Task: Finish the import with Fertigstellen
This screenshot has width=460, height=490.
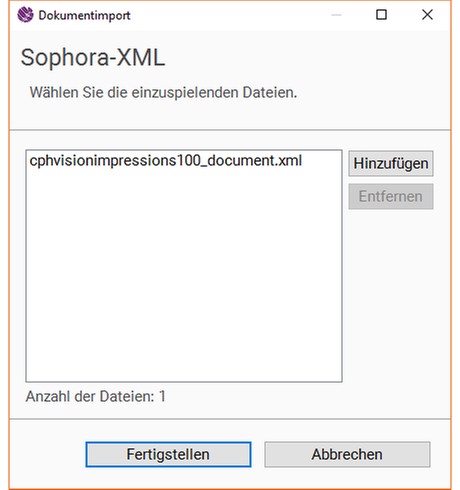Action: pos(168,454)
